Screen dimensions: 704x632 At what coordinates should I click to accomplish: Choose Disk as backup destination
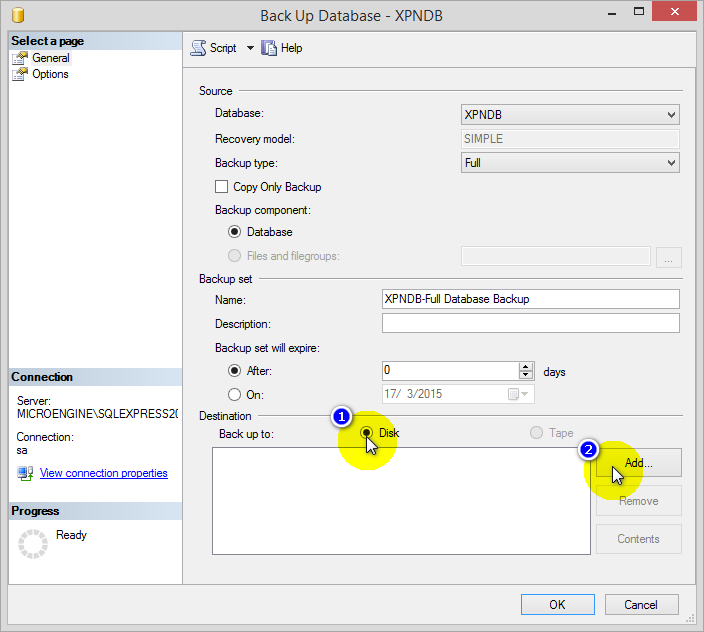click(367, 433)
